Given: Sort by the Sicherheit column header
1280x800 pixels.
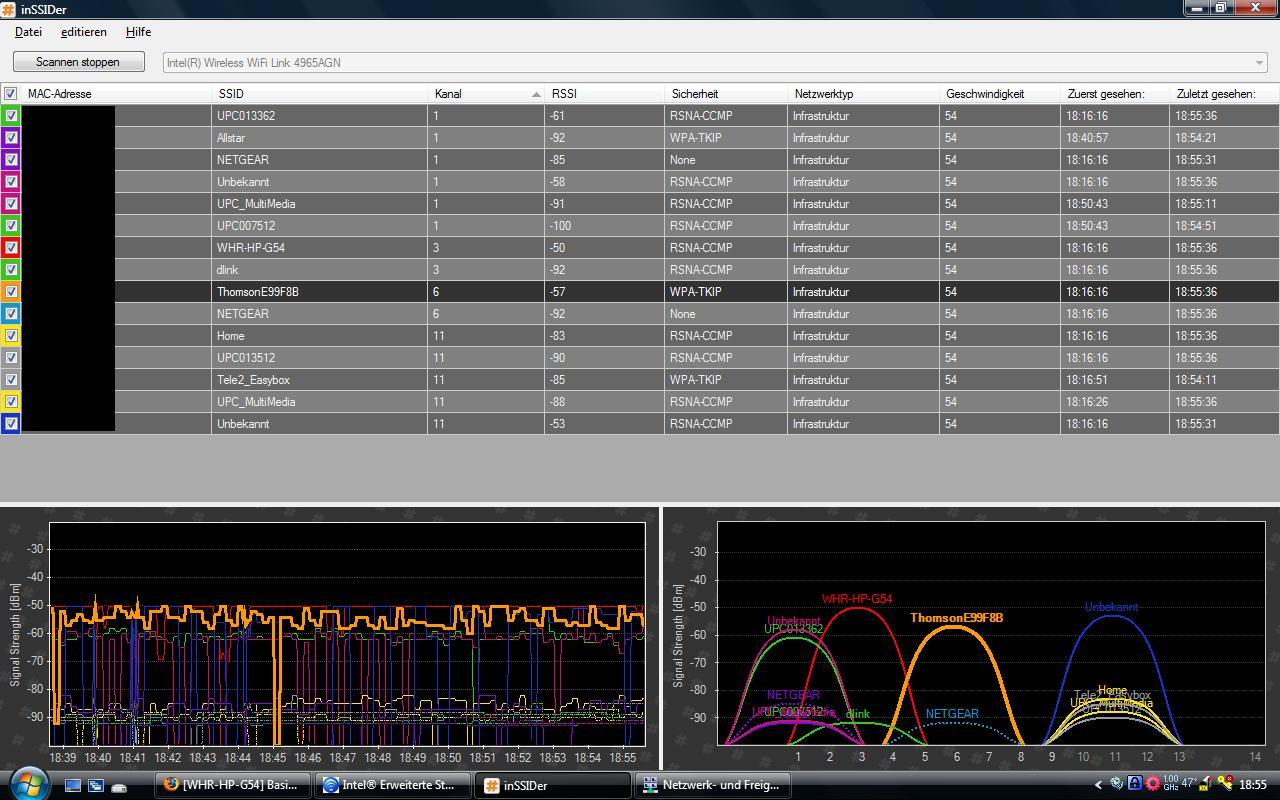Looking at the screenshot, I should (x=725, y=93).
